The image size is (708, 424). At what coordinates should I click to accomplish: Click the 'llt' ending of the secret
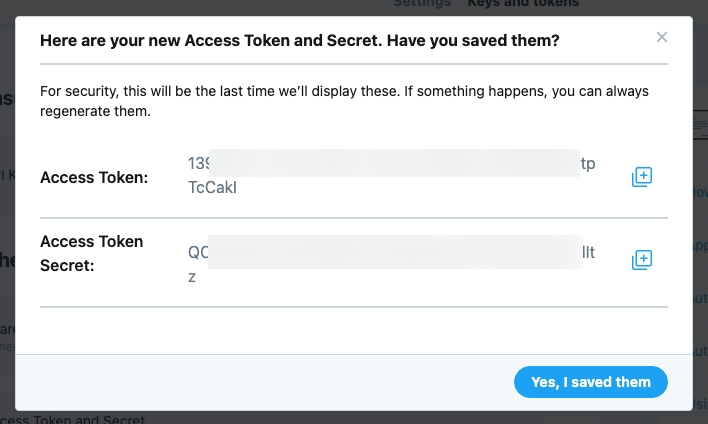point(588,253)
